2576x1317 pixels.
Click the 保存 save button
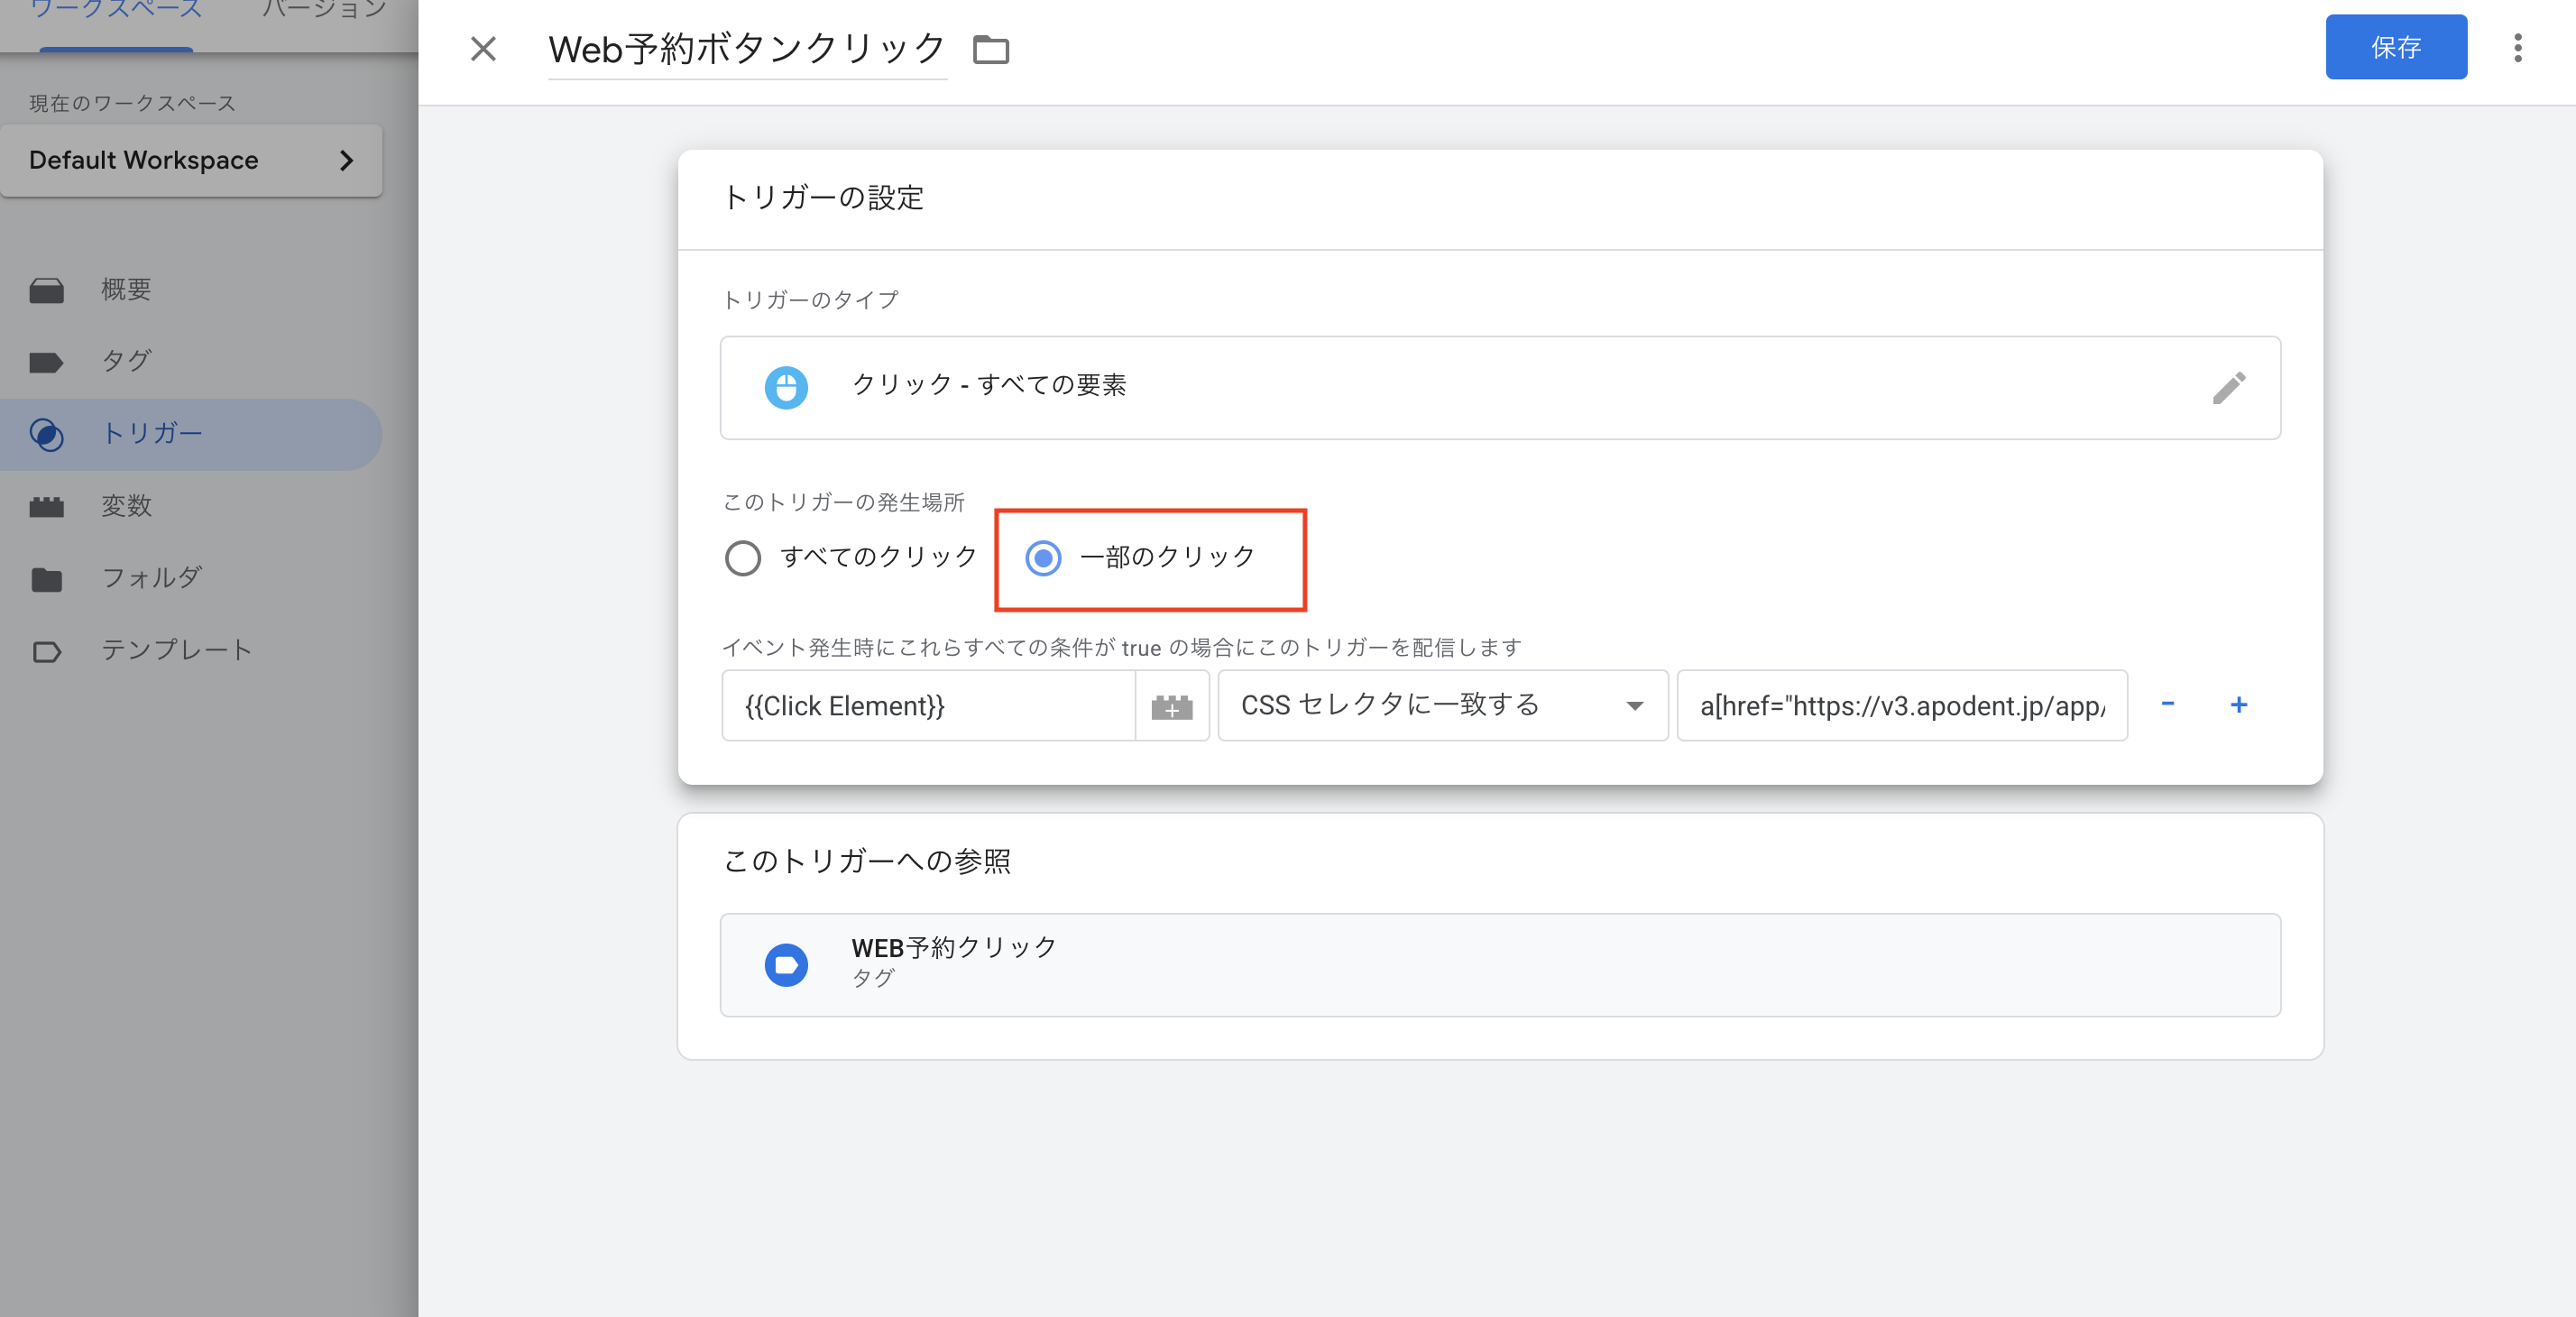[x=2395, y=48]
